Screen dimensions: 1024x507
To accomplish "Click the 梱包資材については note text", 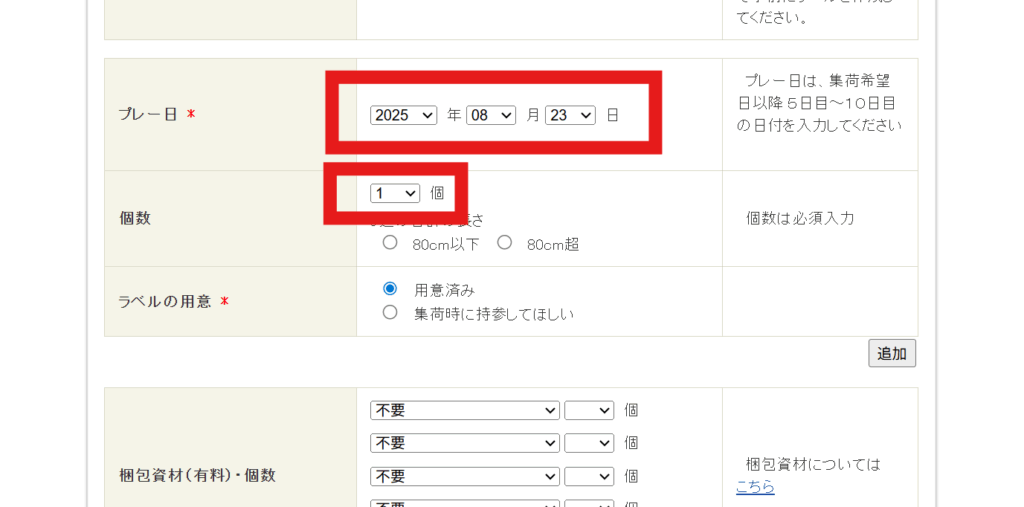I will click(x=813, y=465).
